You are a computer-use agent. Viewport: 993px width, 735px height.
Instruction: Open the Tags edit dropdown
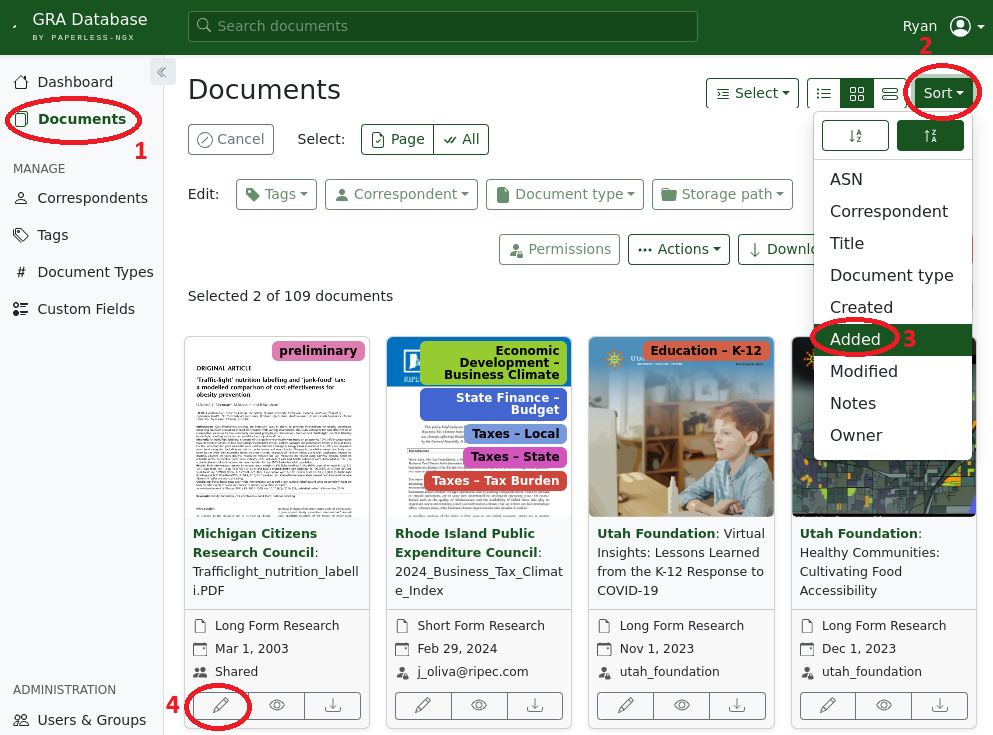click(x=276, y=194)
